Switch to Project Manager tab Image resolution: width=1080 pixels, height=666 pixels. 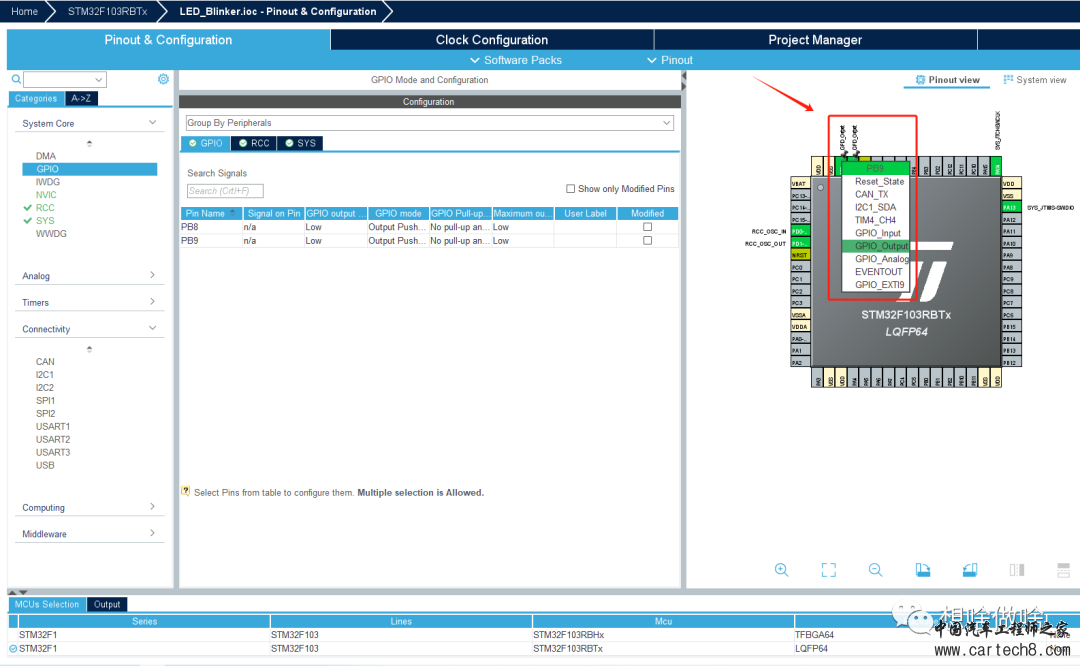[815, 40]
